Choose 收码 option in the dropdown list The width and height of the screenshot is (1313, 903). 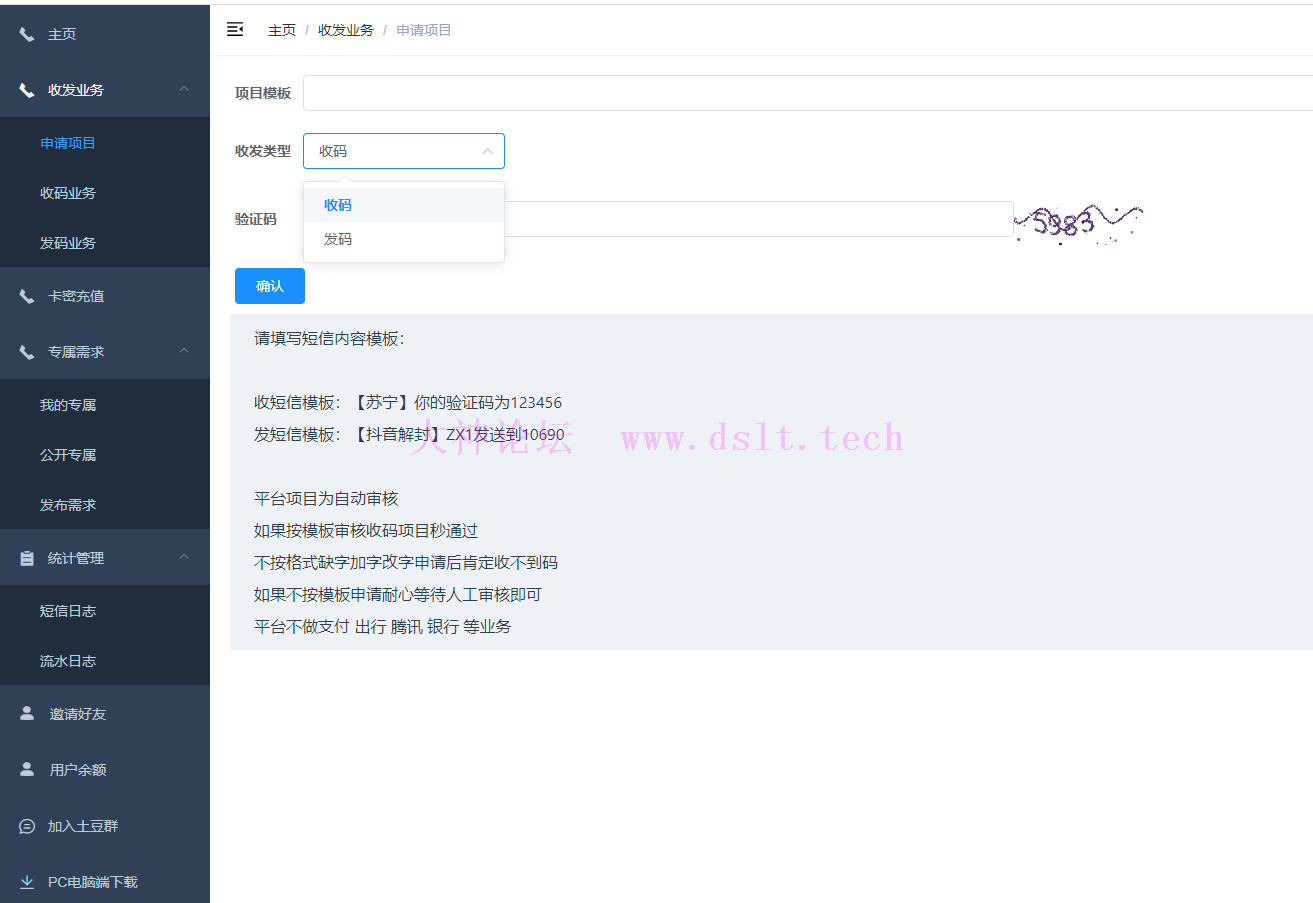click(338, 205)
